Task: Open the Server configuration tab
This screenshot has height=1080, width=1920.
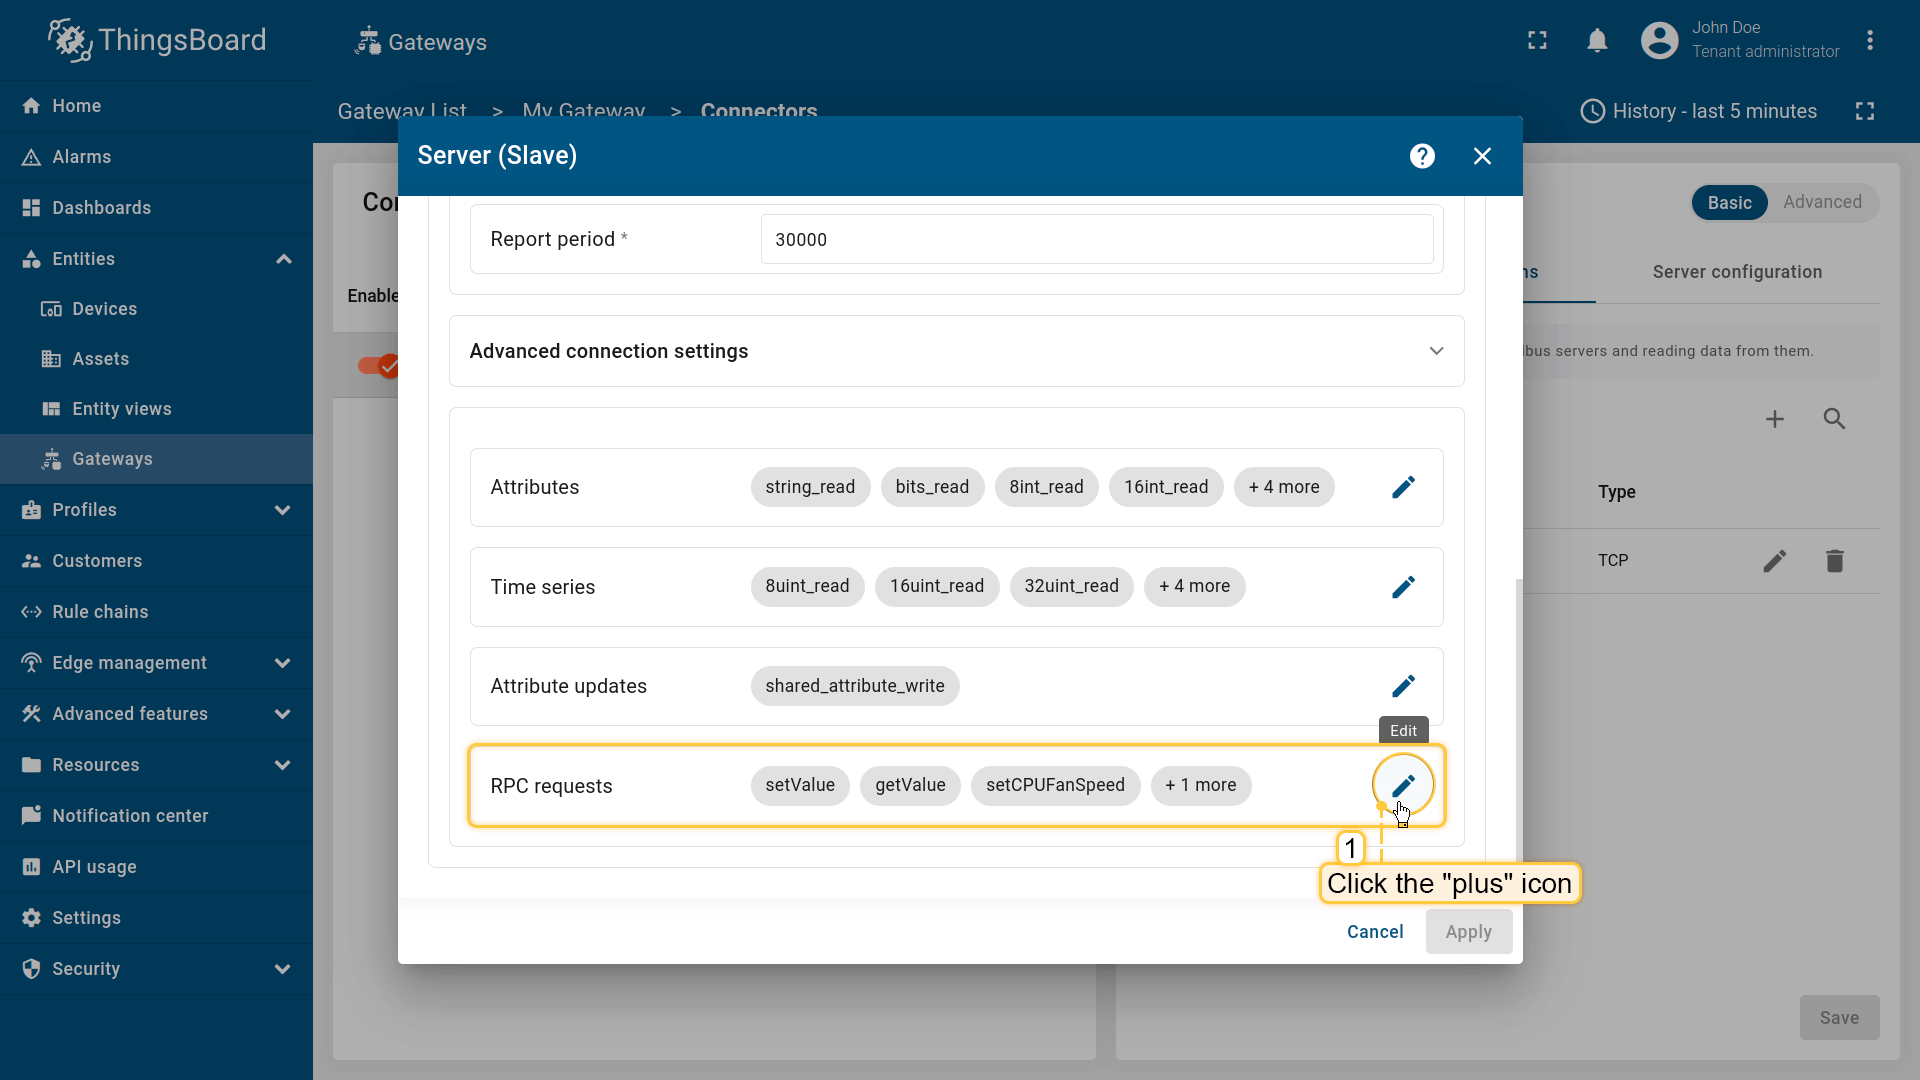Action: tap(1737, 272)
